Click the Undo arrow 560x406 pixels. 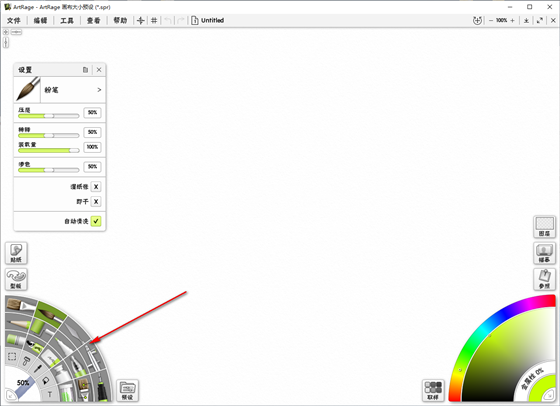pyautogui.click(x=168, y=20)
